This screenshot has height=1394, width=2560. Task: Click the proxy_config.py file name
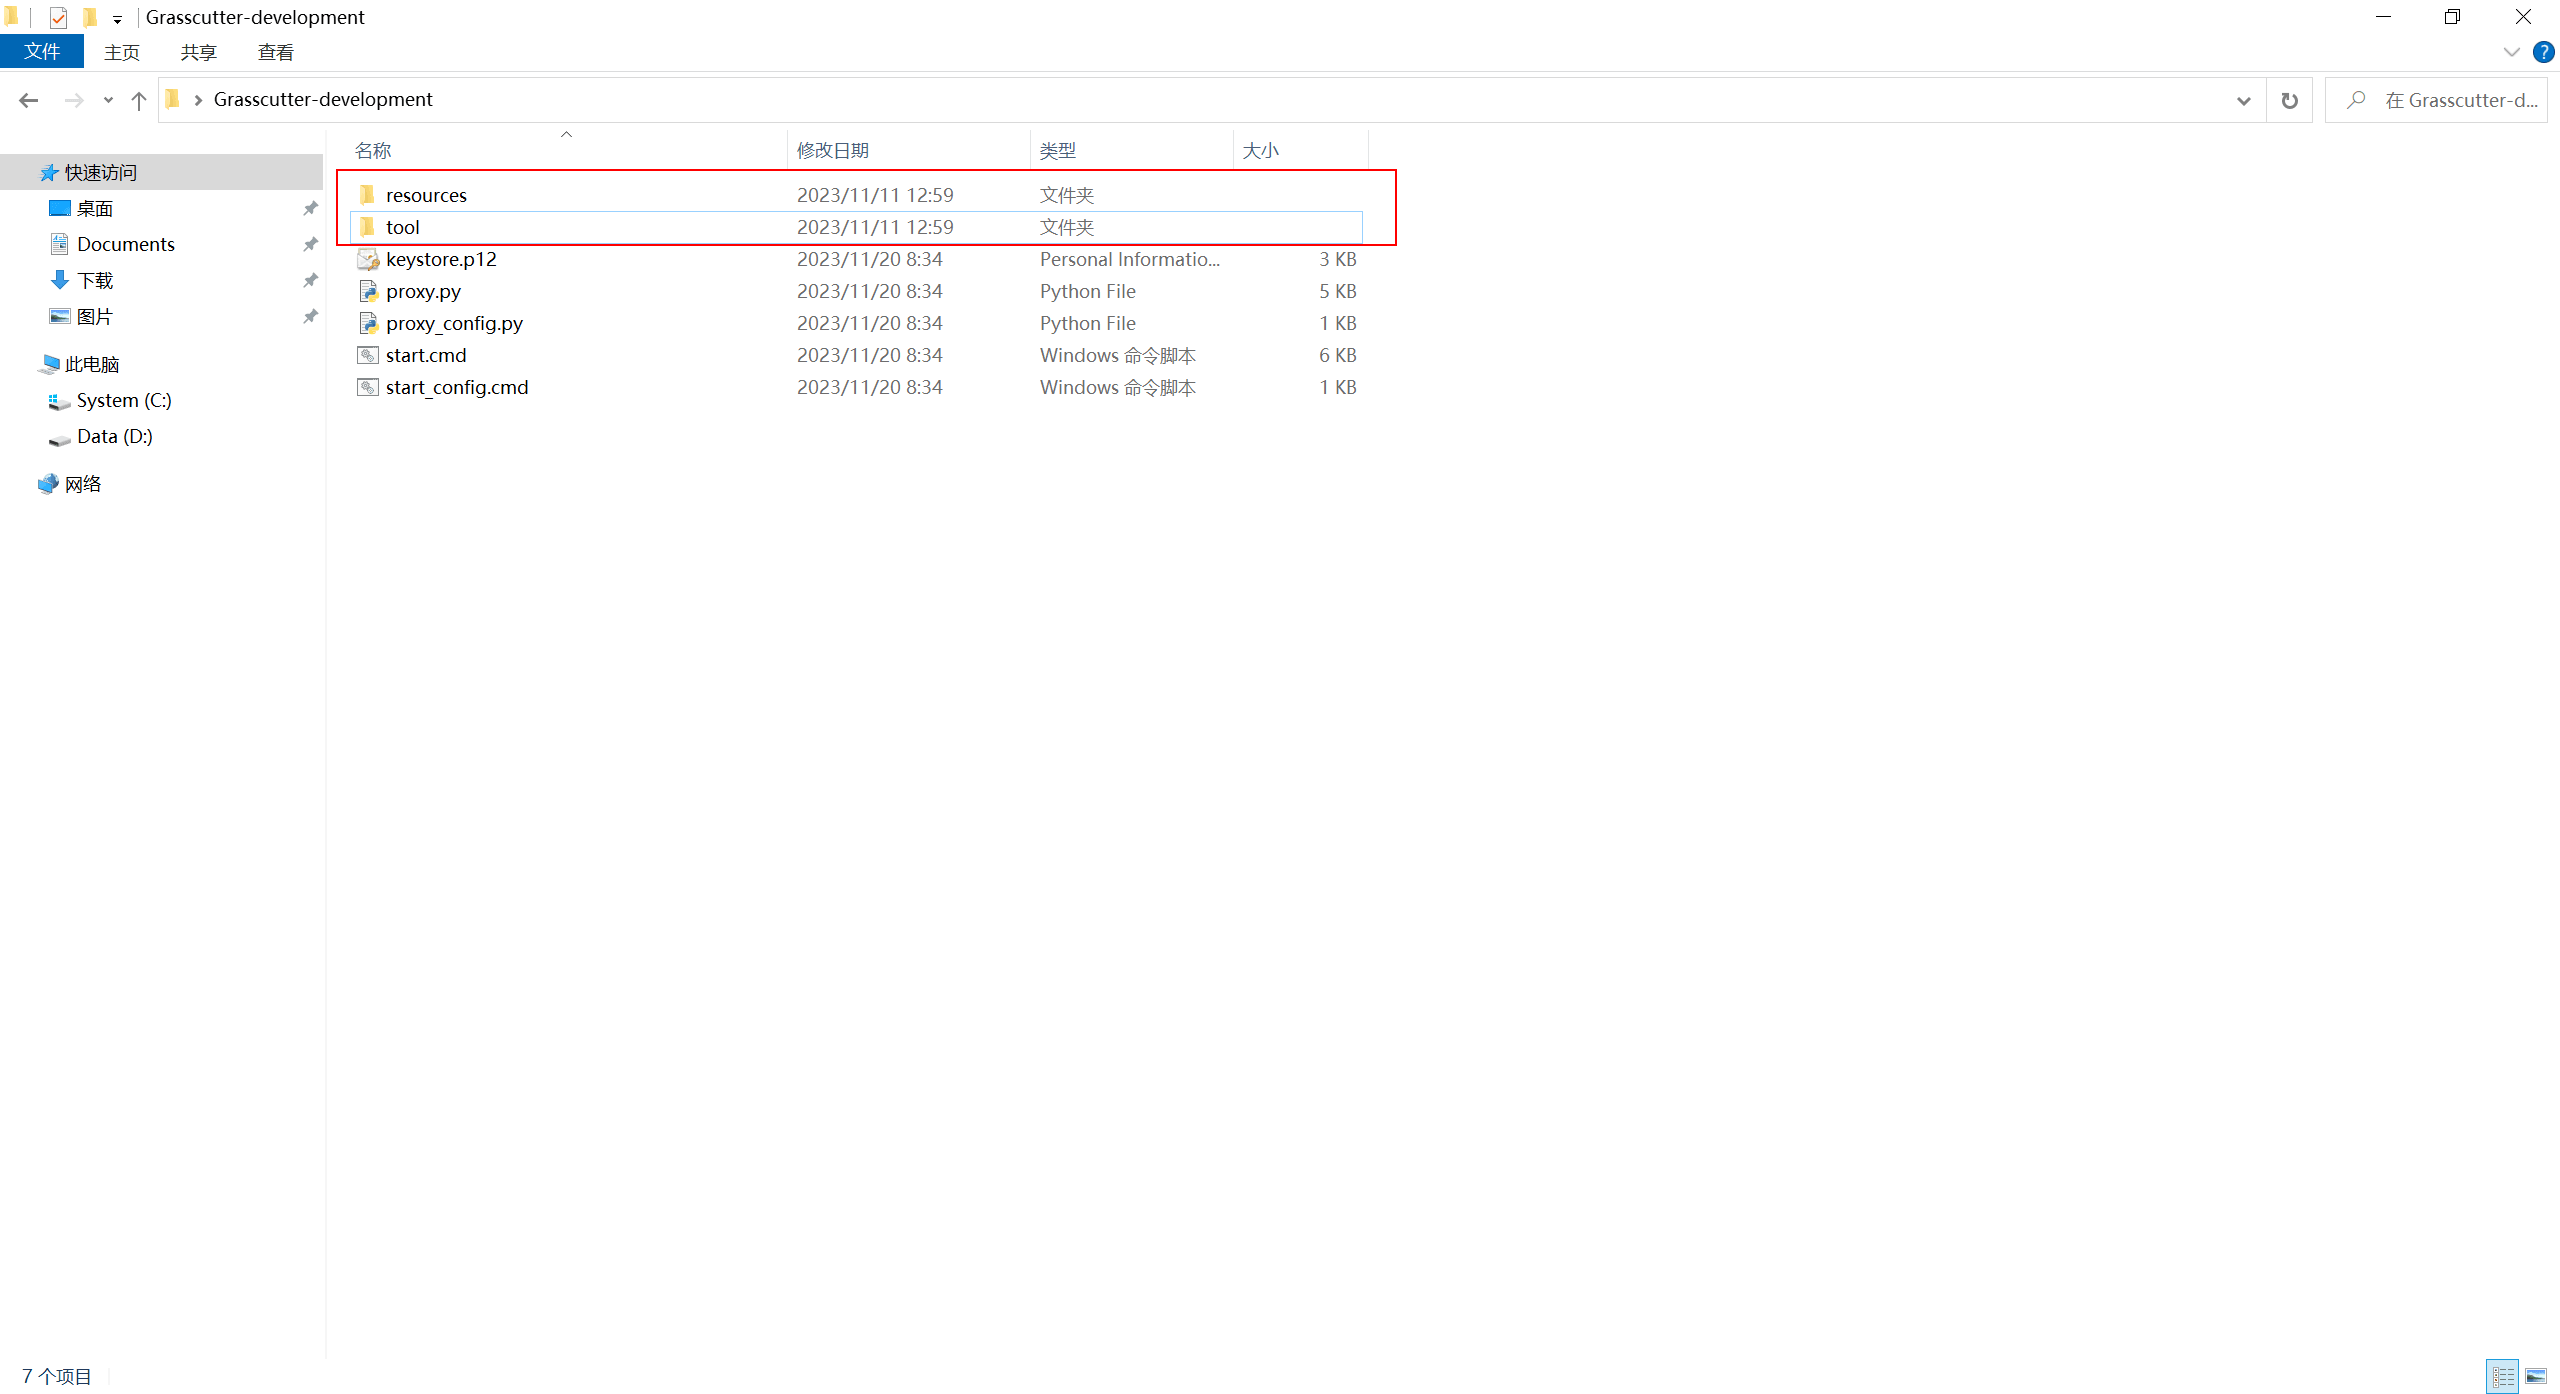coord(454,324)
